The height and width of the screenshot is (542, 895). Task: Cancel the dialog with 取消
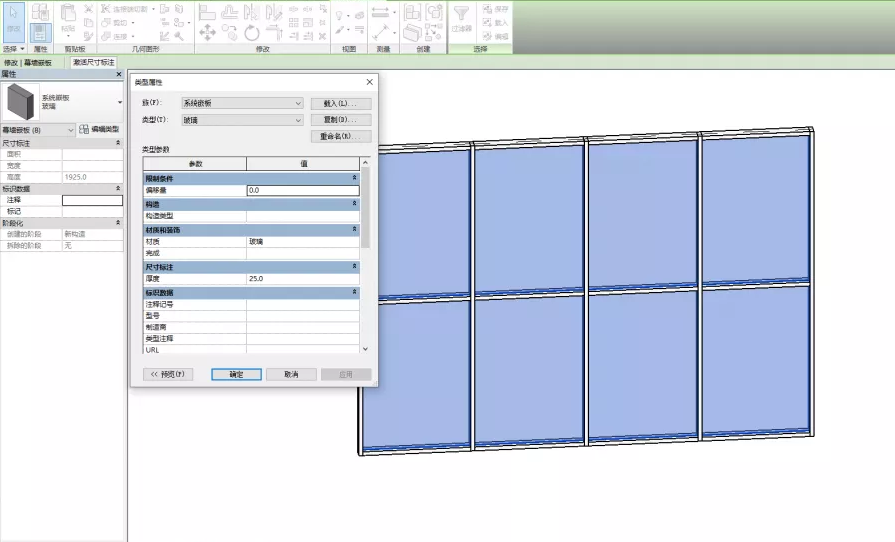tap(291, 374)
